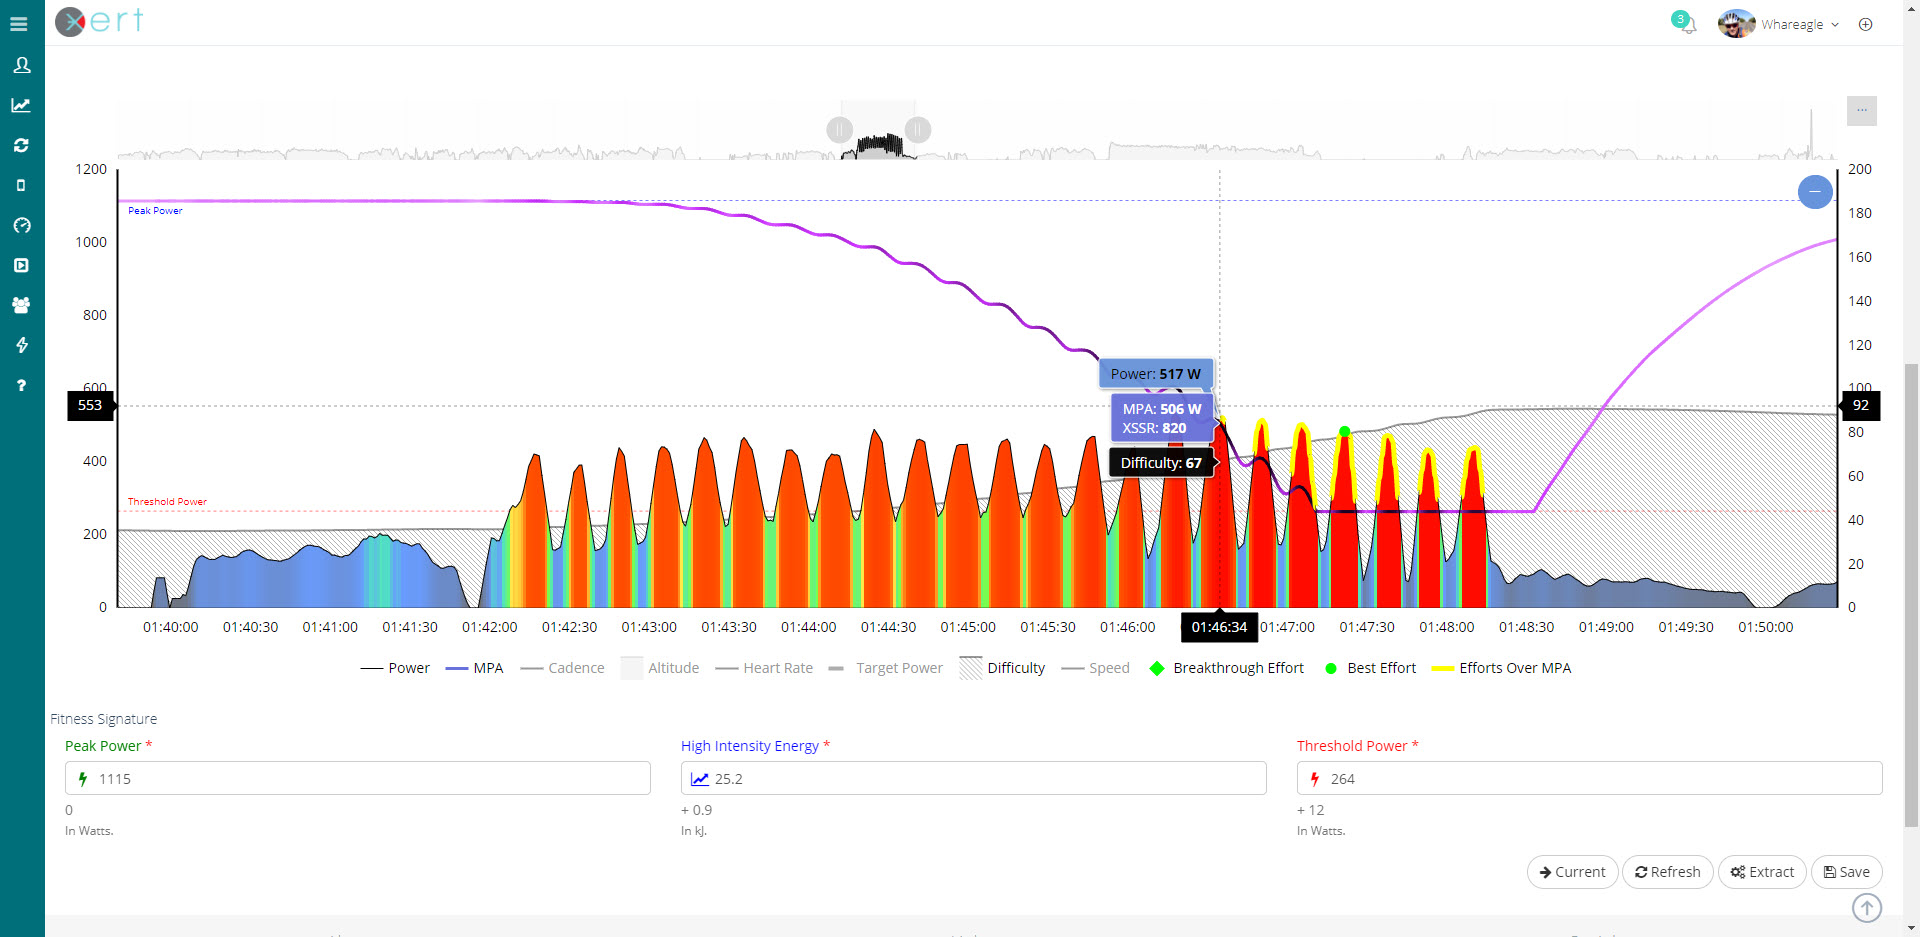The width and height of the screenshot is (1920, 937).
Task: Select the groups icon in the sidebar
Action: coord(21,305)
